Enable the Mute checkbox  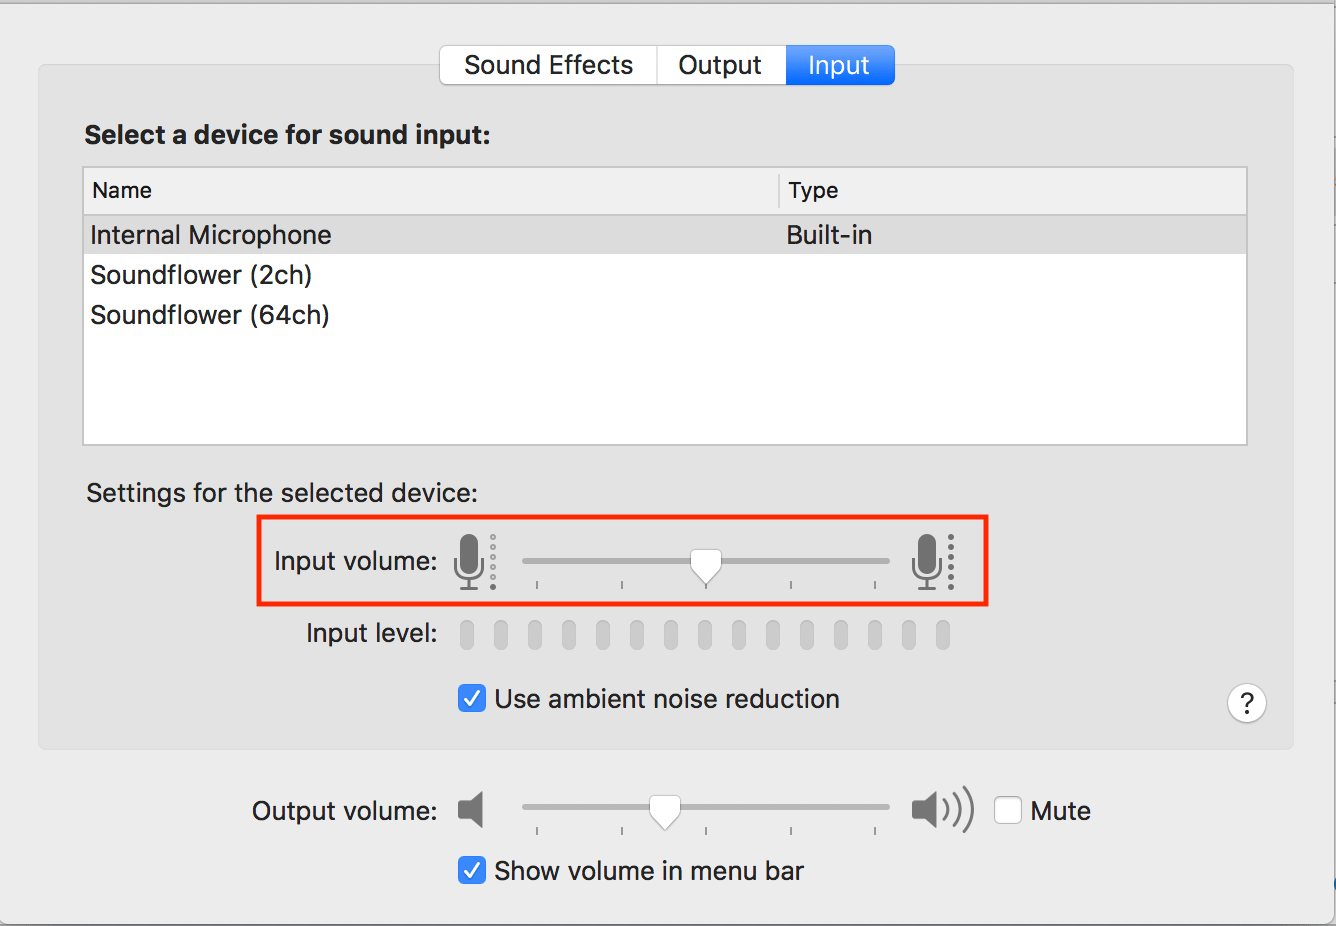click(x=1008, y=810)
